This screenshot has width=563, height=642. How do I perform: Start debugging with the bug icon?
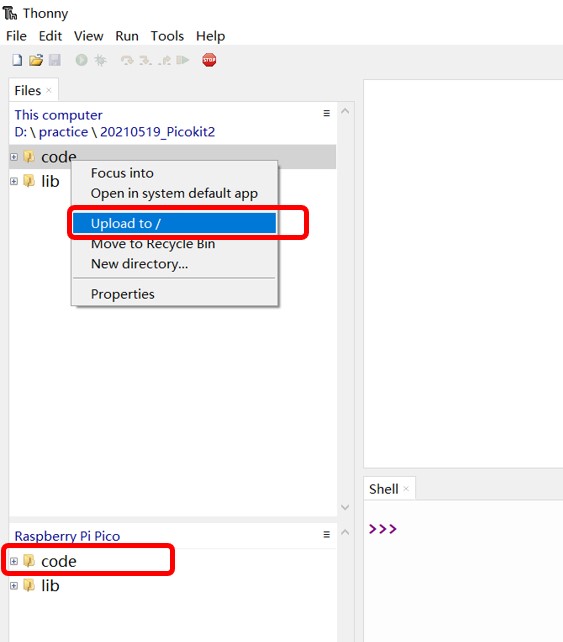pos(100,60)
